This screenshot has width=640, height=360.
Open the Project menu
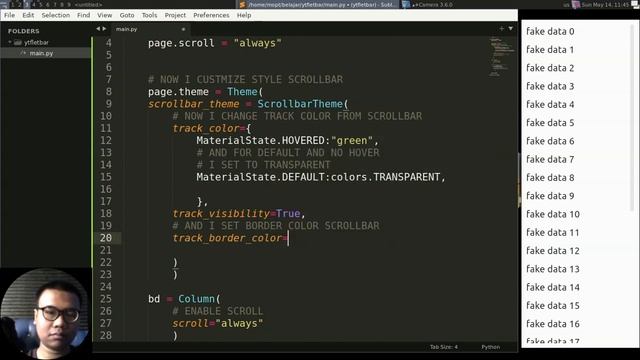click(175, 15)
